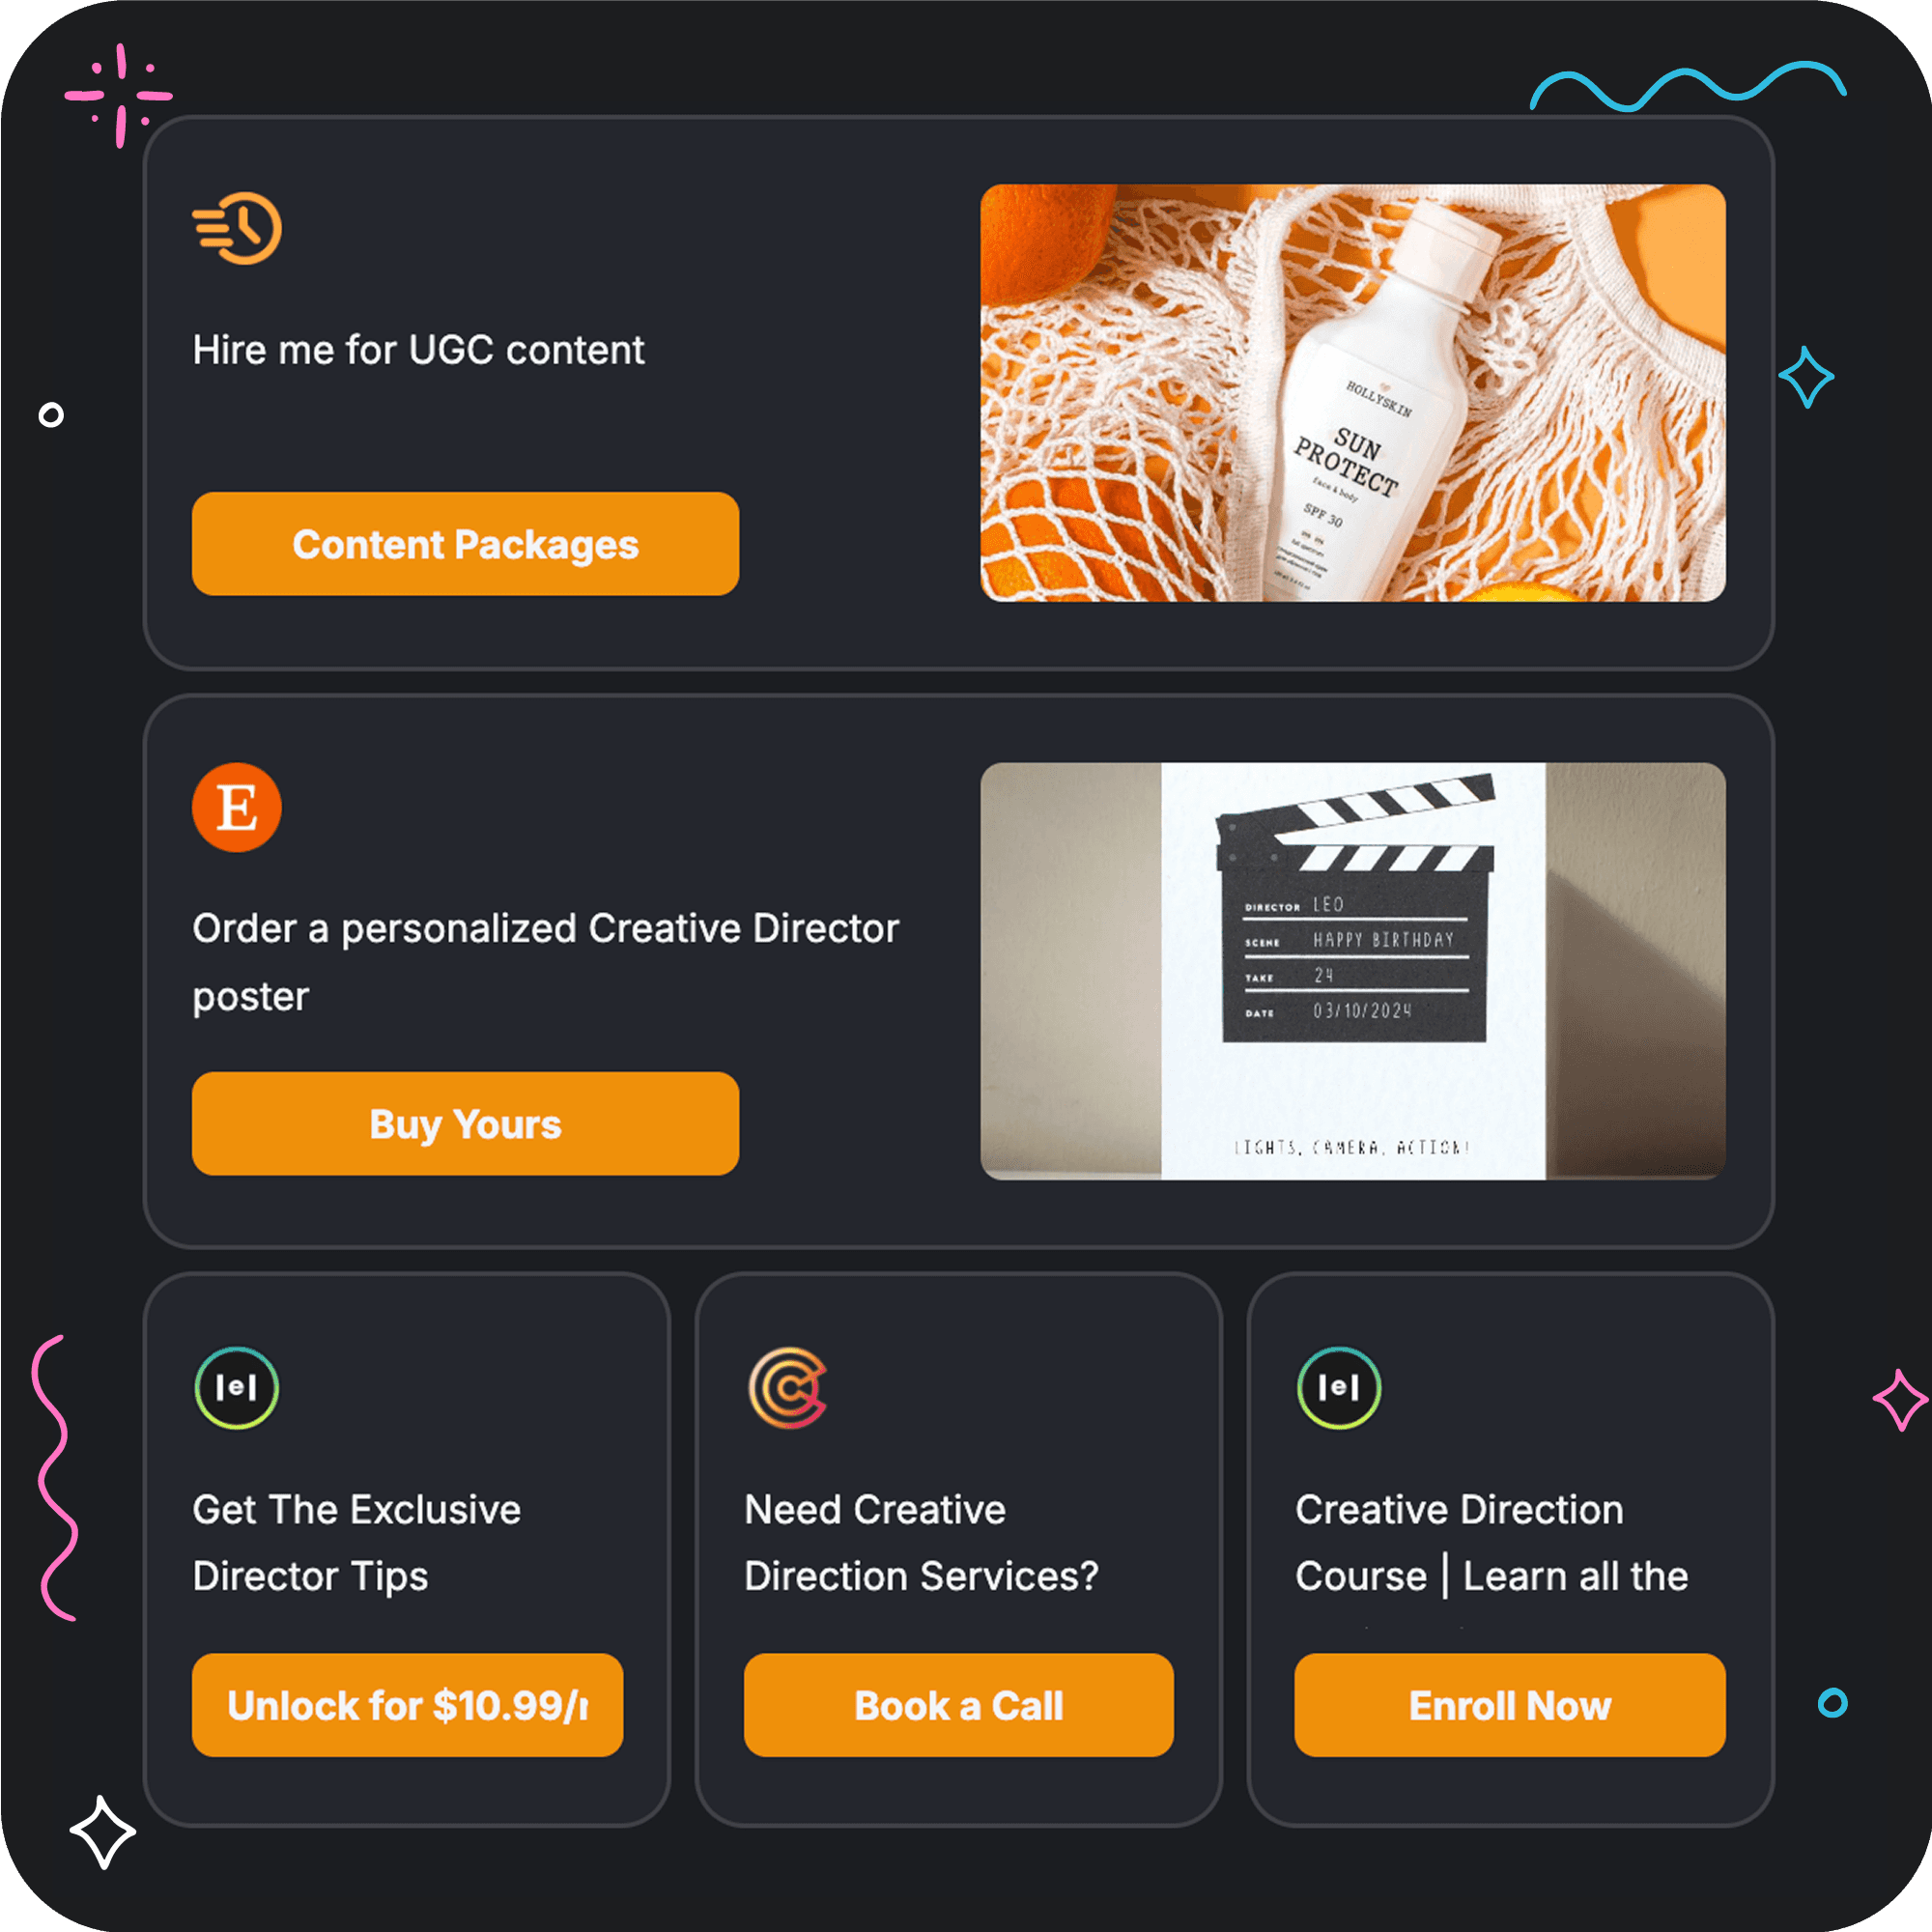The height and width of the screenshot is (1932, 1932).
Task: Click the Buy Yours button
Action: point(465,1124)
